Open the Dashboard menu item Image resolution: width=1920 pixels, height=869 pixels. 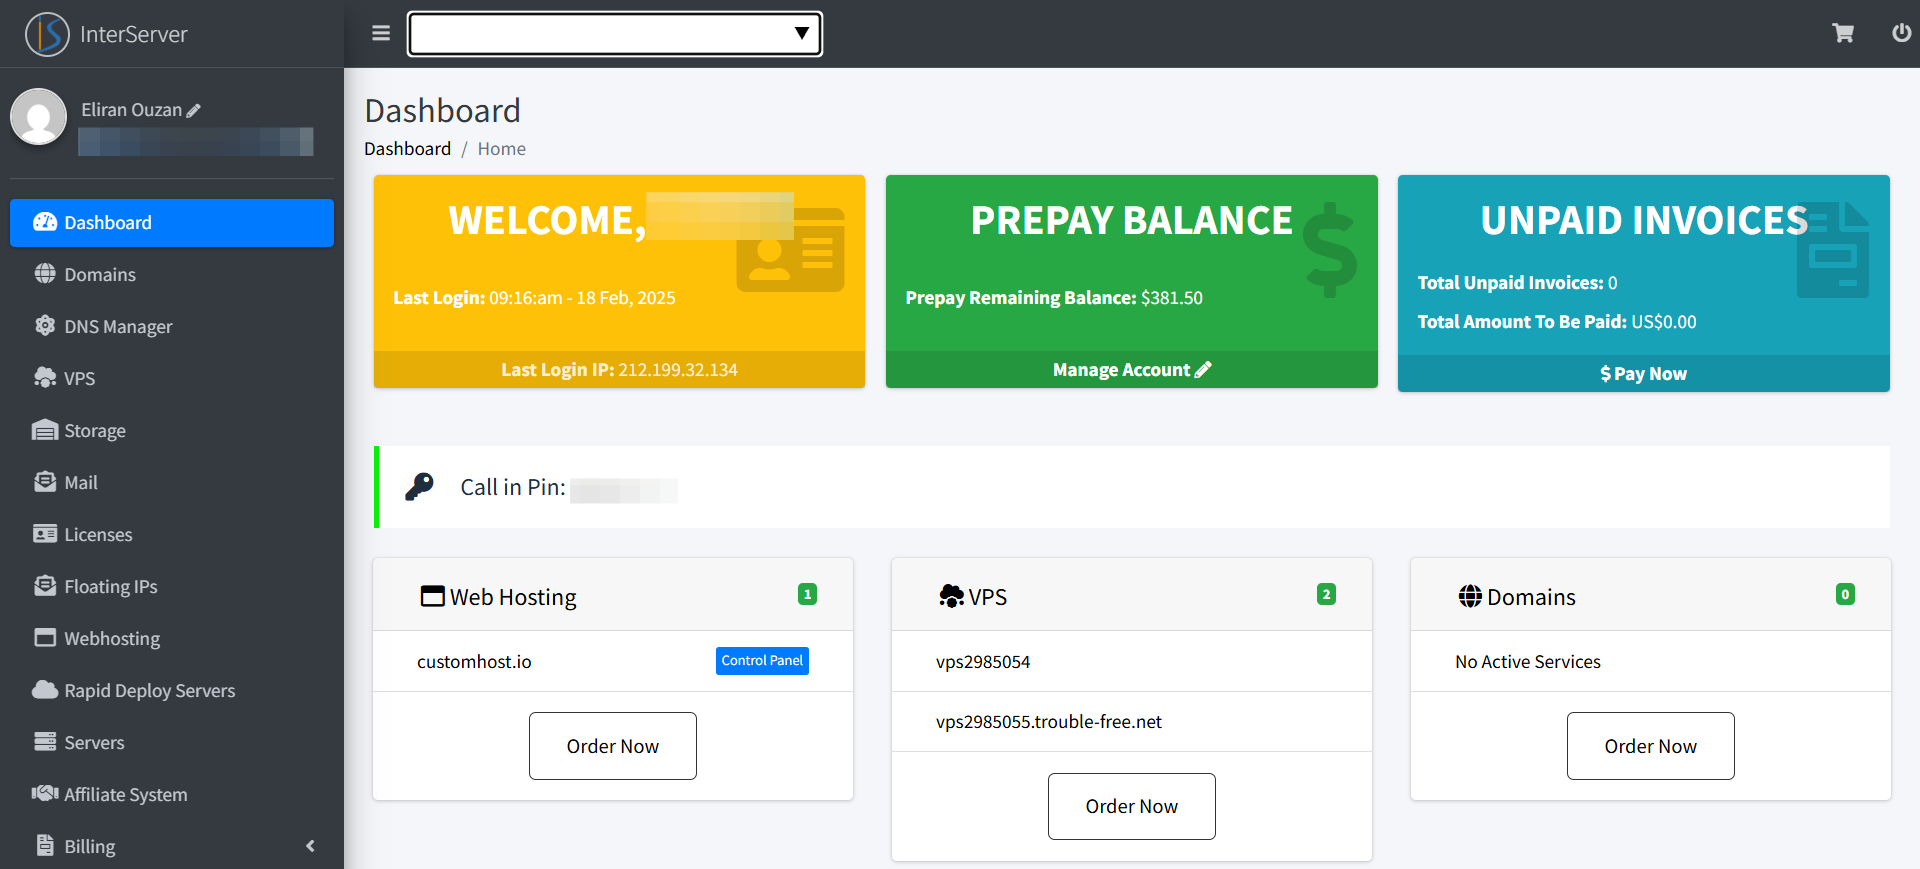(x=172, y=223)
